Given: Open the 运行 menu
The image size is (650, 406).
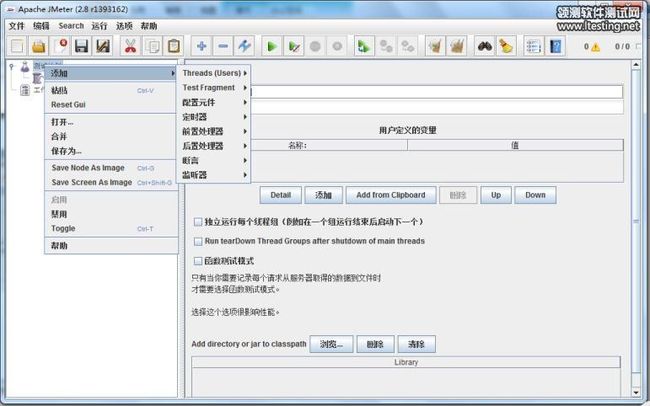Looking at the screenshot, I should tap(99, 26).
